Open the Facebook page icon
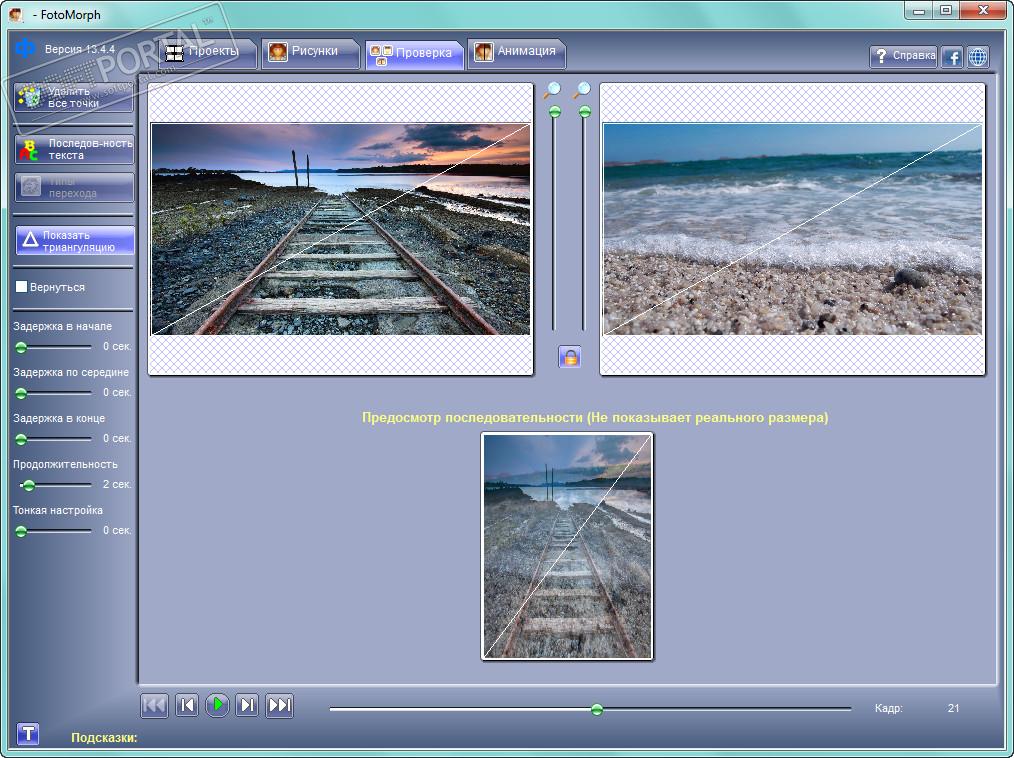 [952, 57]
